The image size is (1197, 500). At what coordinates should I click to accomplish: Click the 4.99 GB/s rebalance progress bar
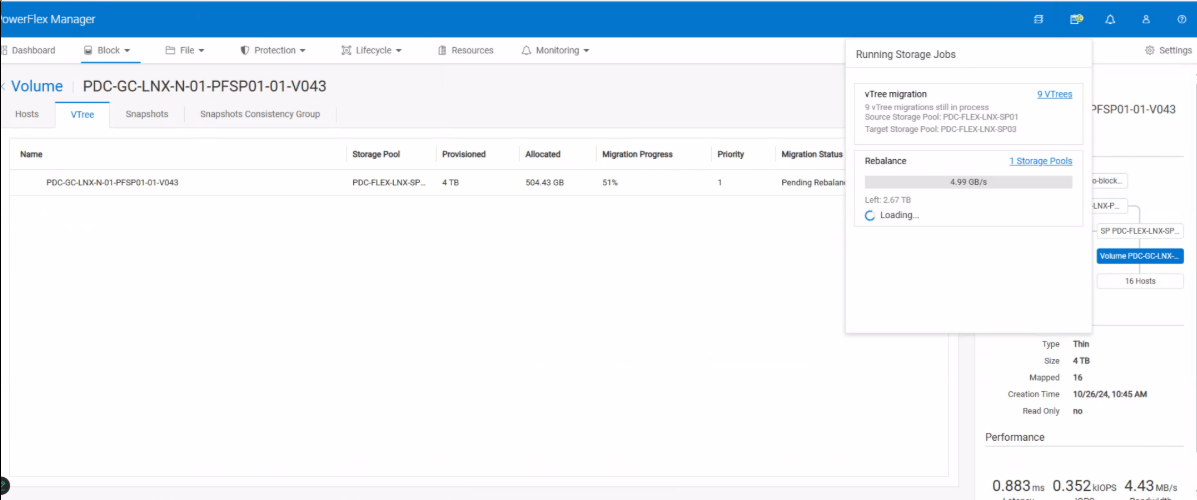pyautogui.click(x=968, y=182)
